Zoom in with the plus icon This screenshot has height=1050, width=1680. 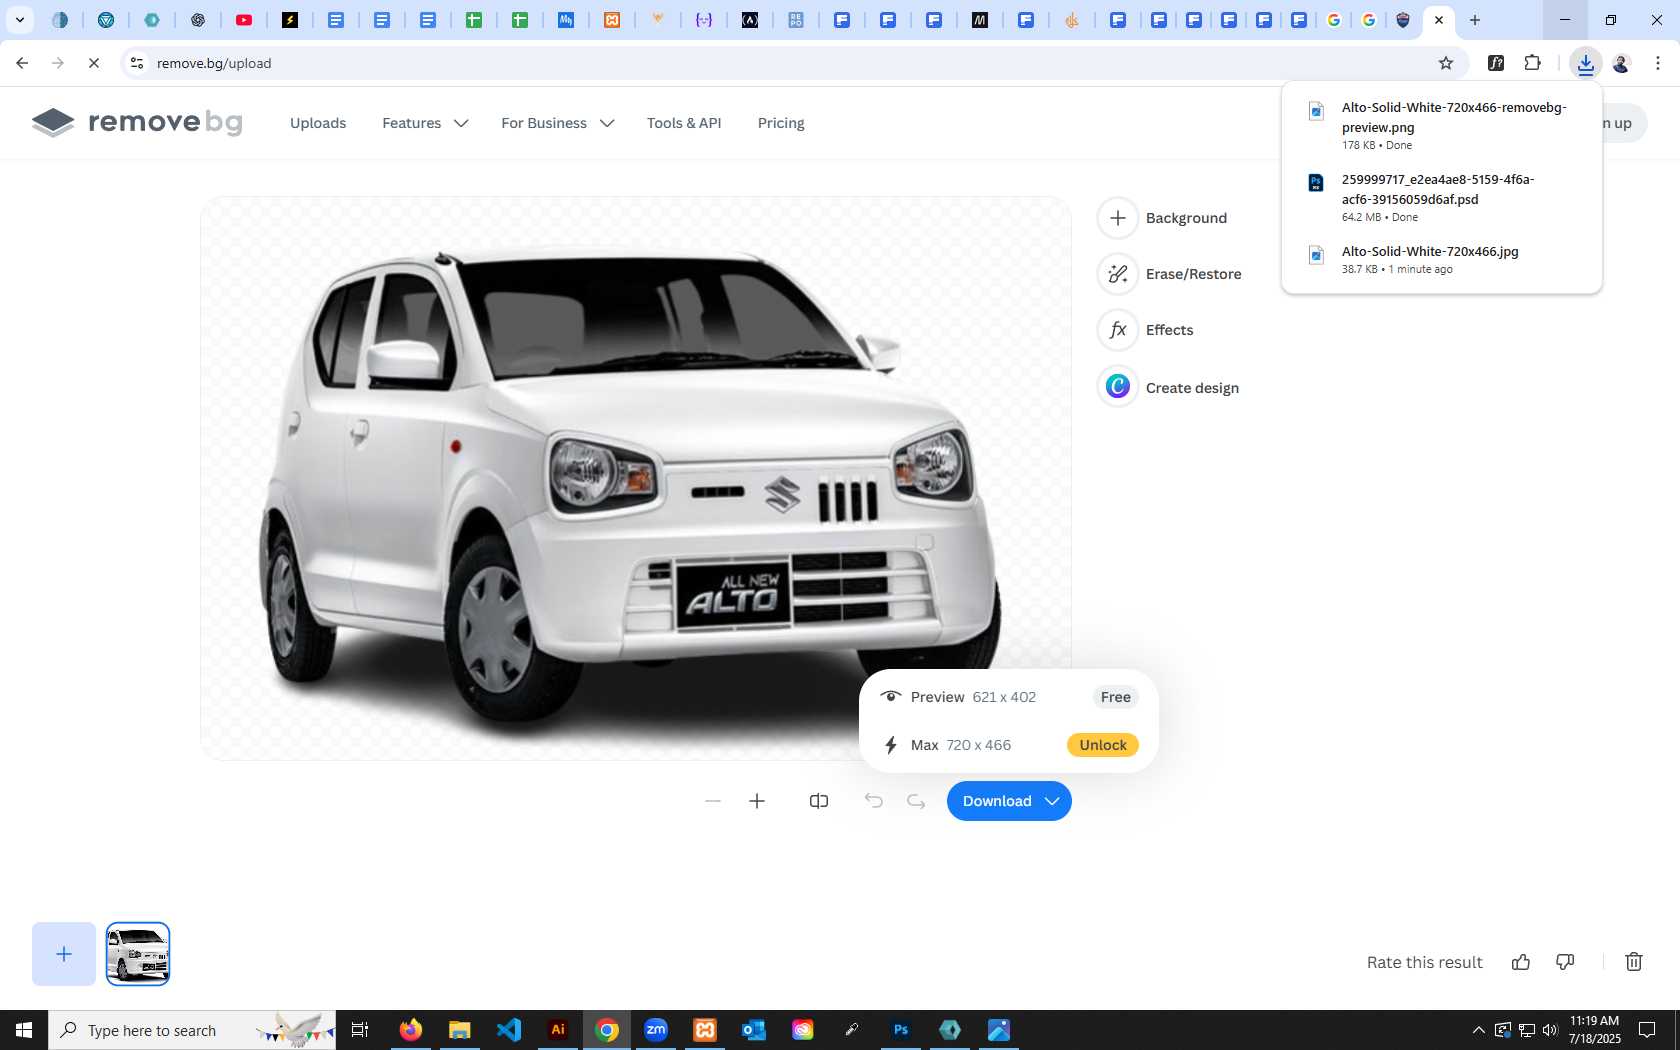(x=757, y=801)
